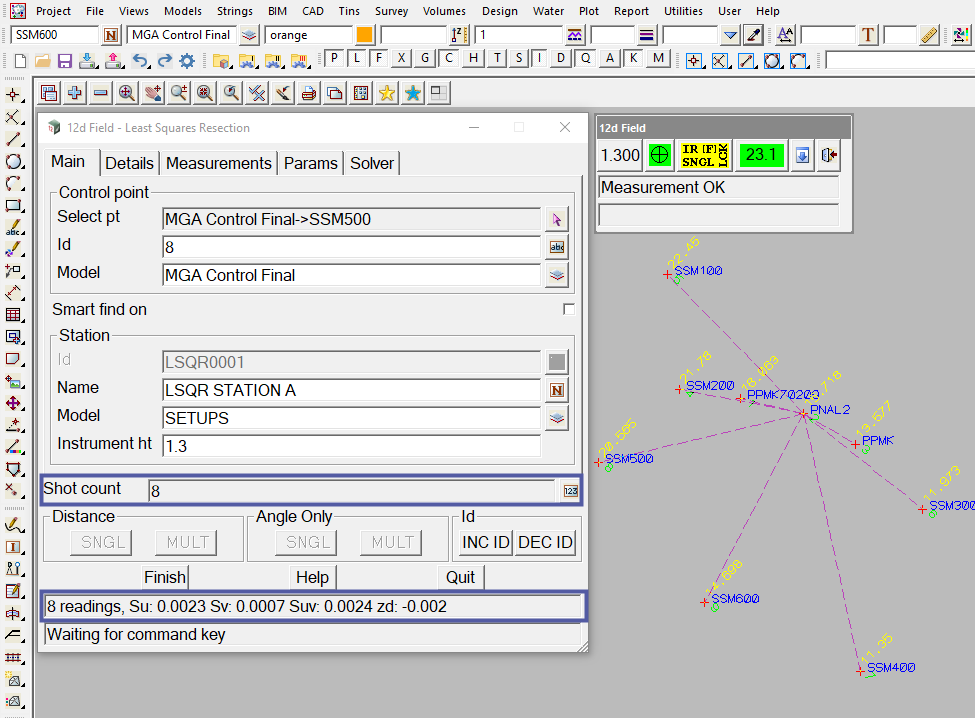This screenshot has height=718, width=975.
Task: Click the IR SNGL measurement mode button
Action: (705, 155)
